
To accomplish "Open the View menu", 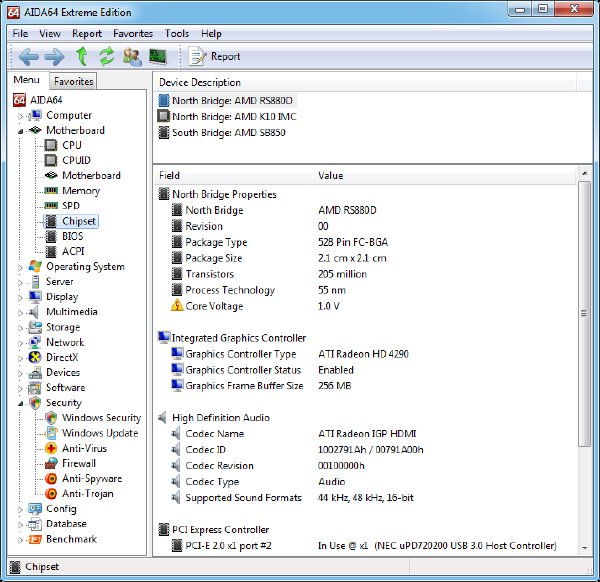I will 50,34.
